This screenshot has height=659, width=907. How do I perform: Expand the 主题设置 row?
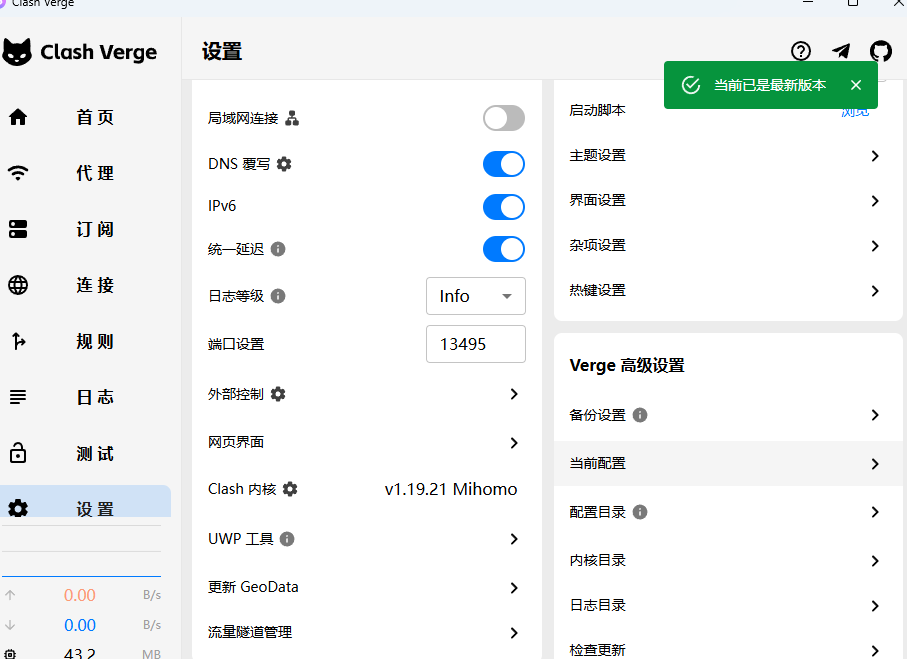[x=727, y=156]
